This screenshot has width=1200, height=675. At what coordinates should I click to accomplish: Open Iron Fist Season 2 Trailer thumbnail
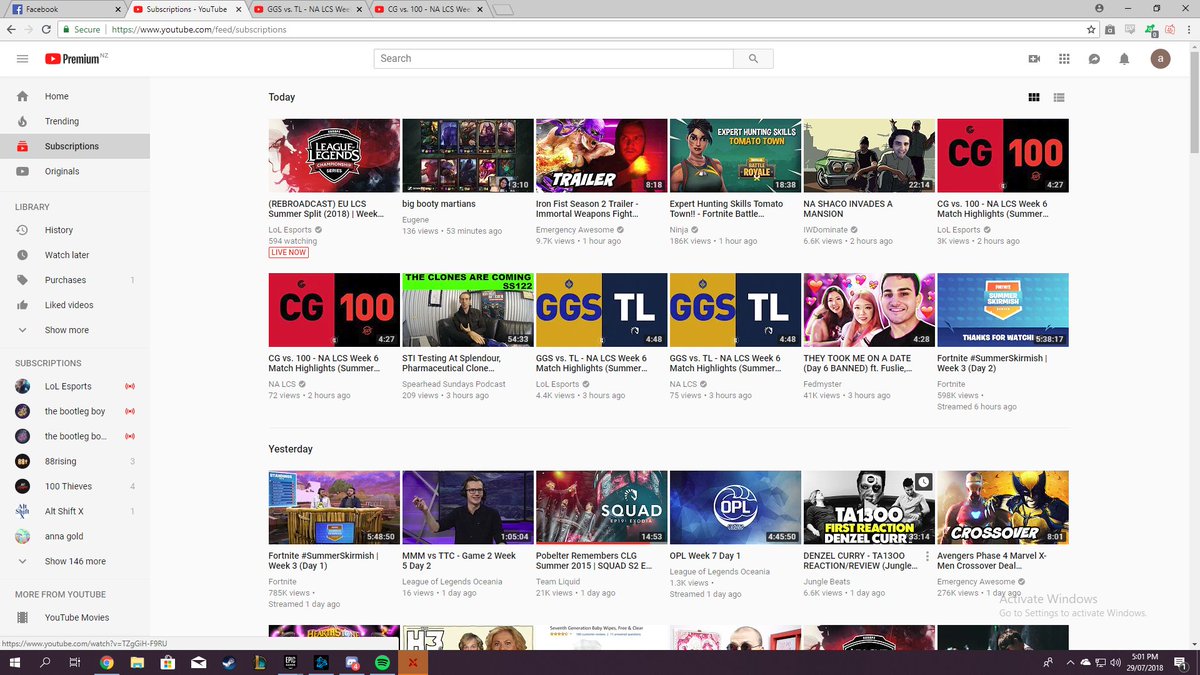pos(601,156)
